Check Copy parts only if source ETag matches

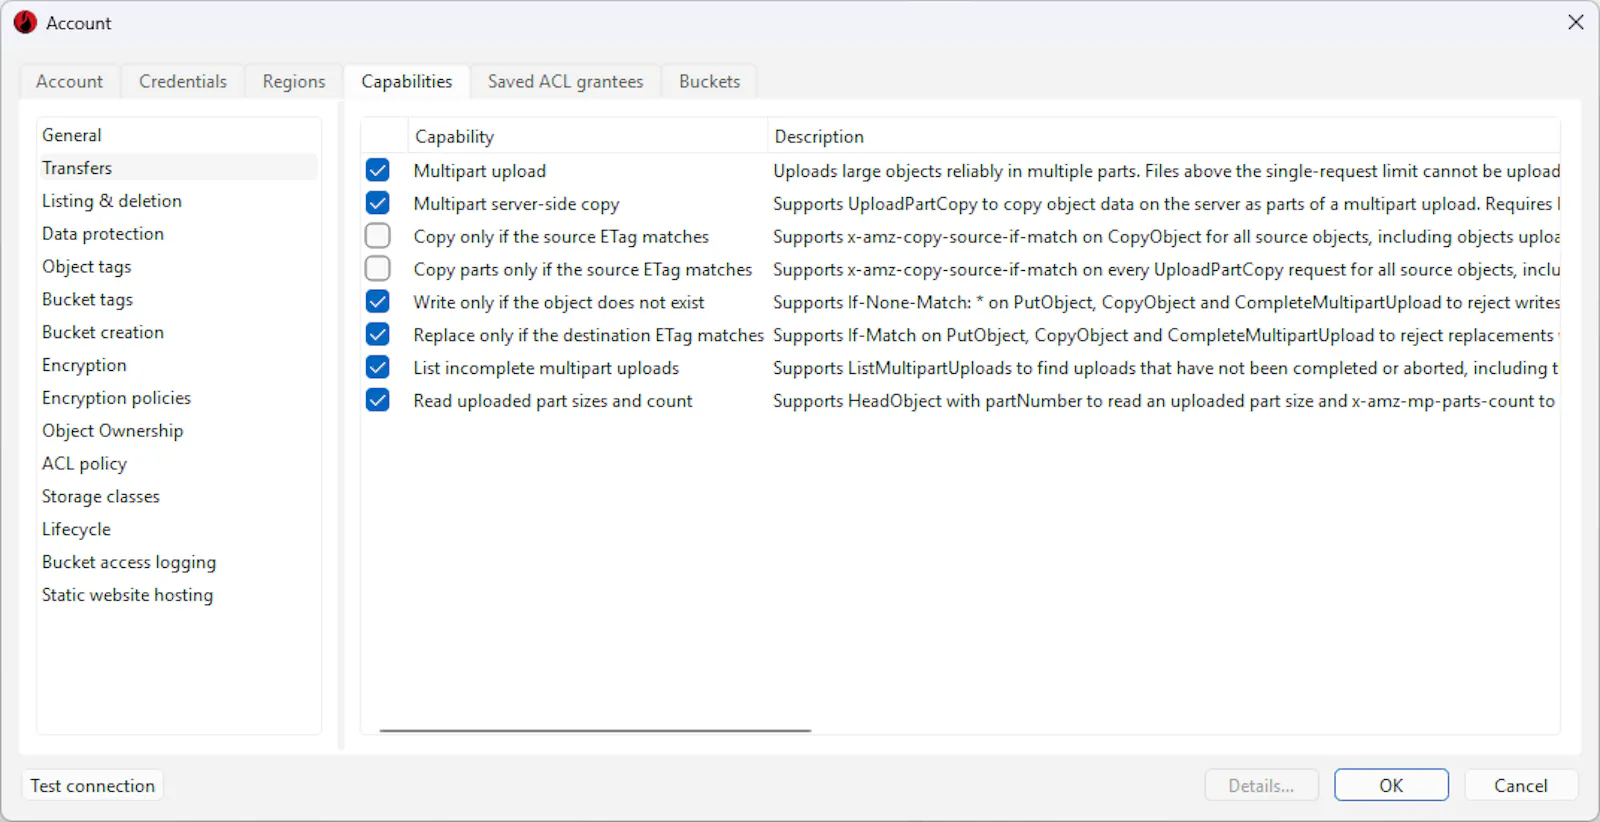pyautogui.click(x=378, y=269)
